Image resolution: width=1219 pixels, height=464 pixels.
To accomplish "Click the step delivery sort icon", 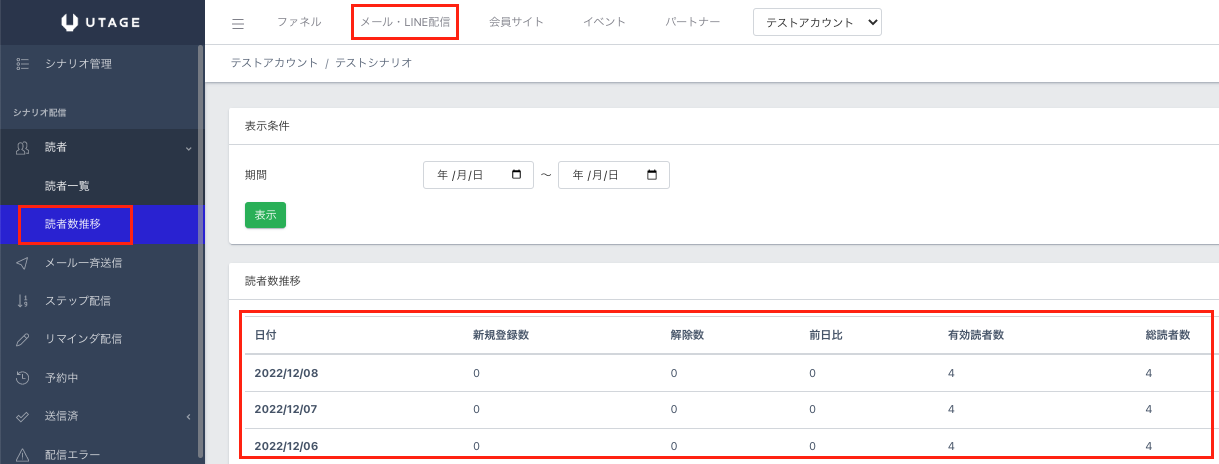I will coord(23,301).
